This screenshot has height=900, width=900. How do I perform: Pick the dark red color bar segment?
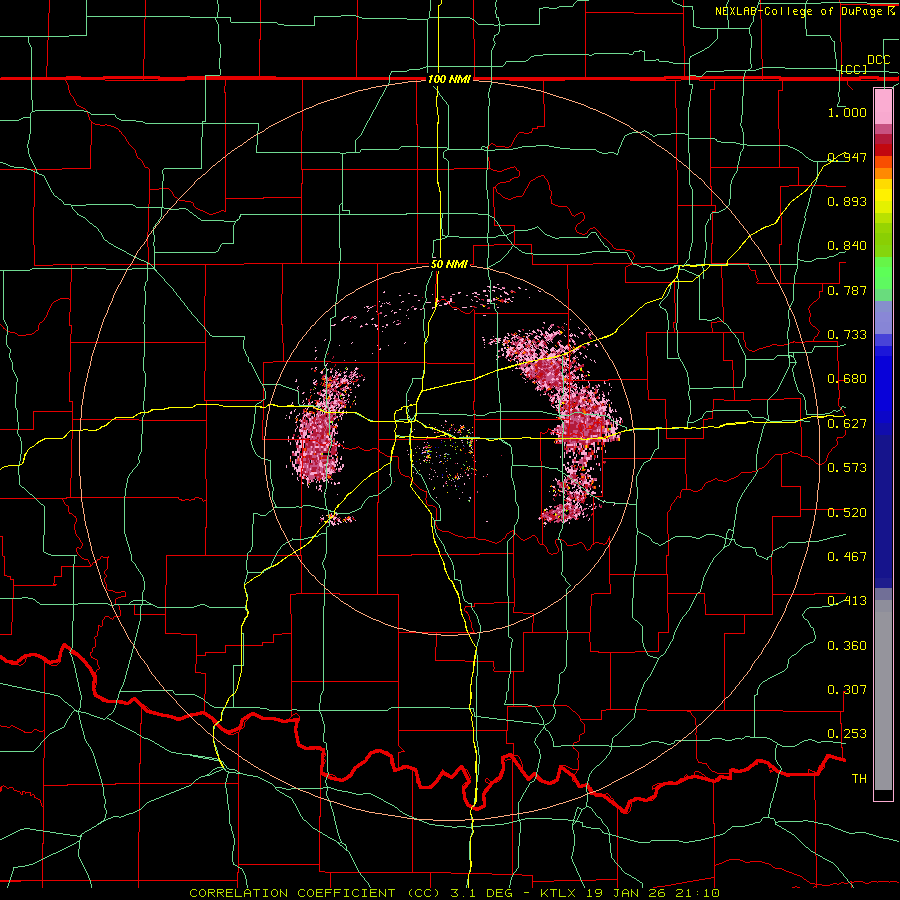point(883,149)
